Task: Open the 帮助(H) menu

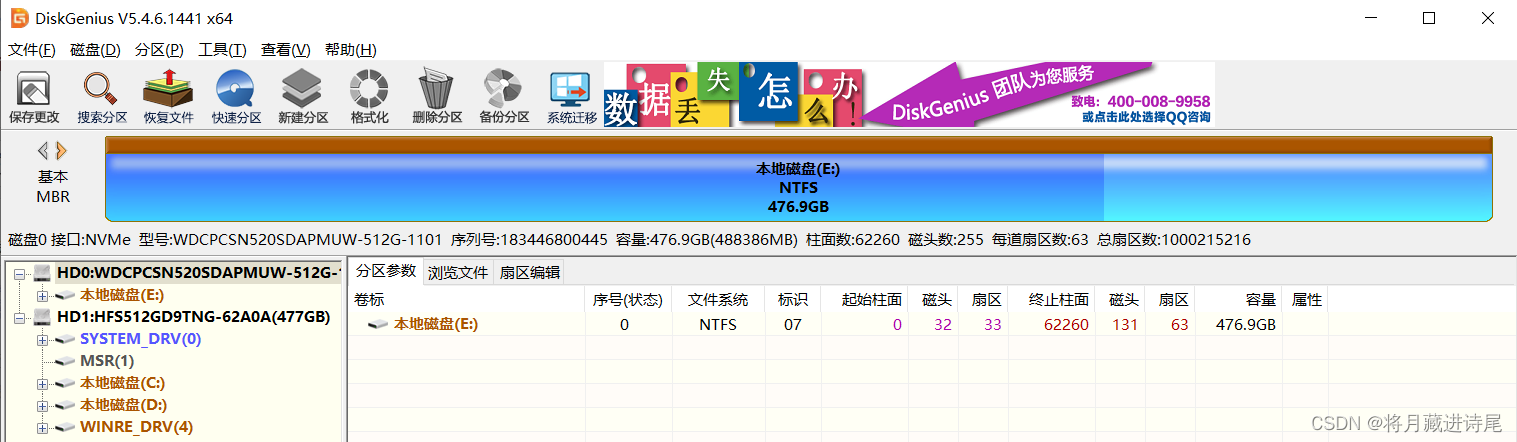Action: (x=351, y=50)
